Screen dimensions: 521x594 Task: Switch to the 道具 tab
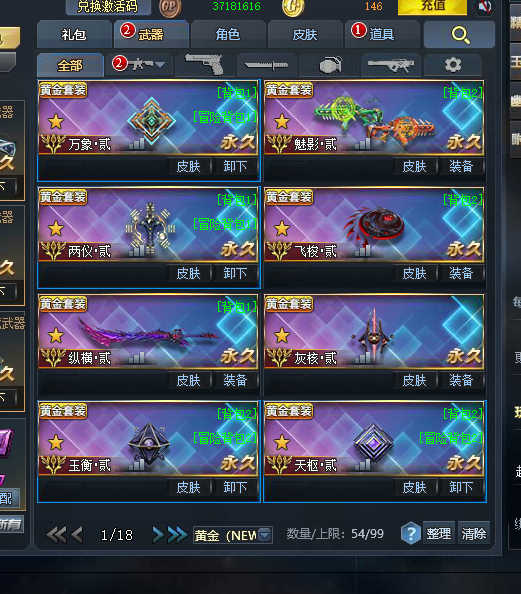[x=381, y=35]
